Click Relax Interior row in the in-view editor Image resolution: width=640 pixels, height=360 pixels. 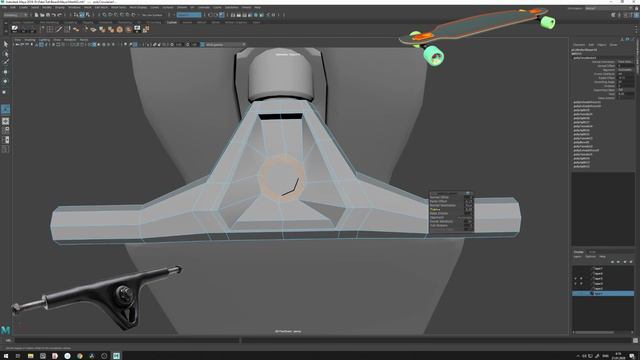(451, 213)
